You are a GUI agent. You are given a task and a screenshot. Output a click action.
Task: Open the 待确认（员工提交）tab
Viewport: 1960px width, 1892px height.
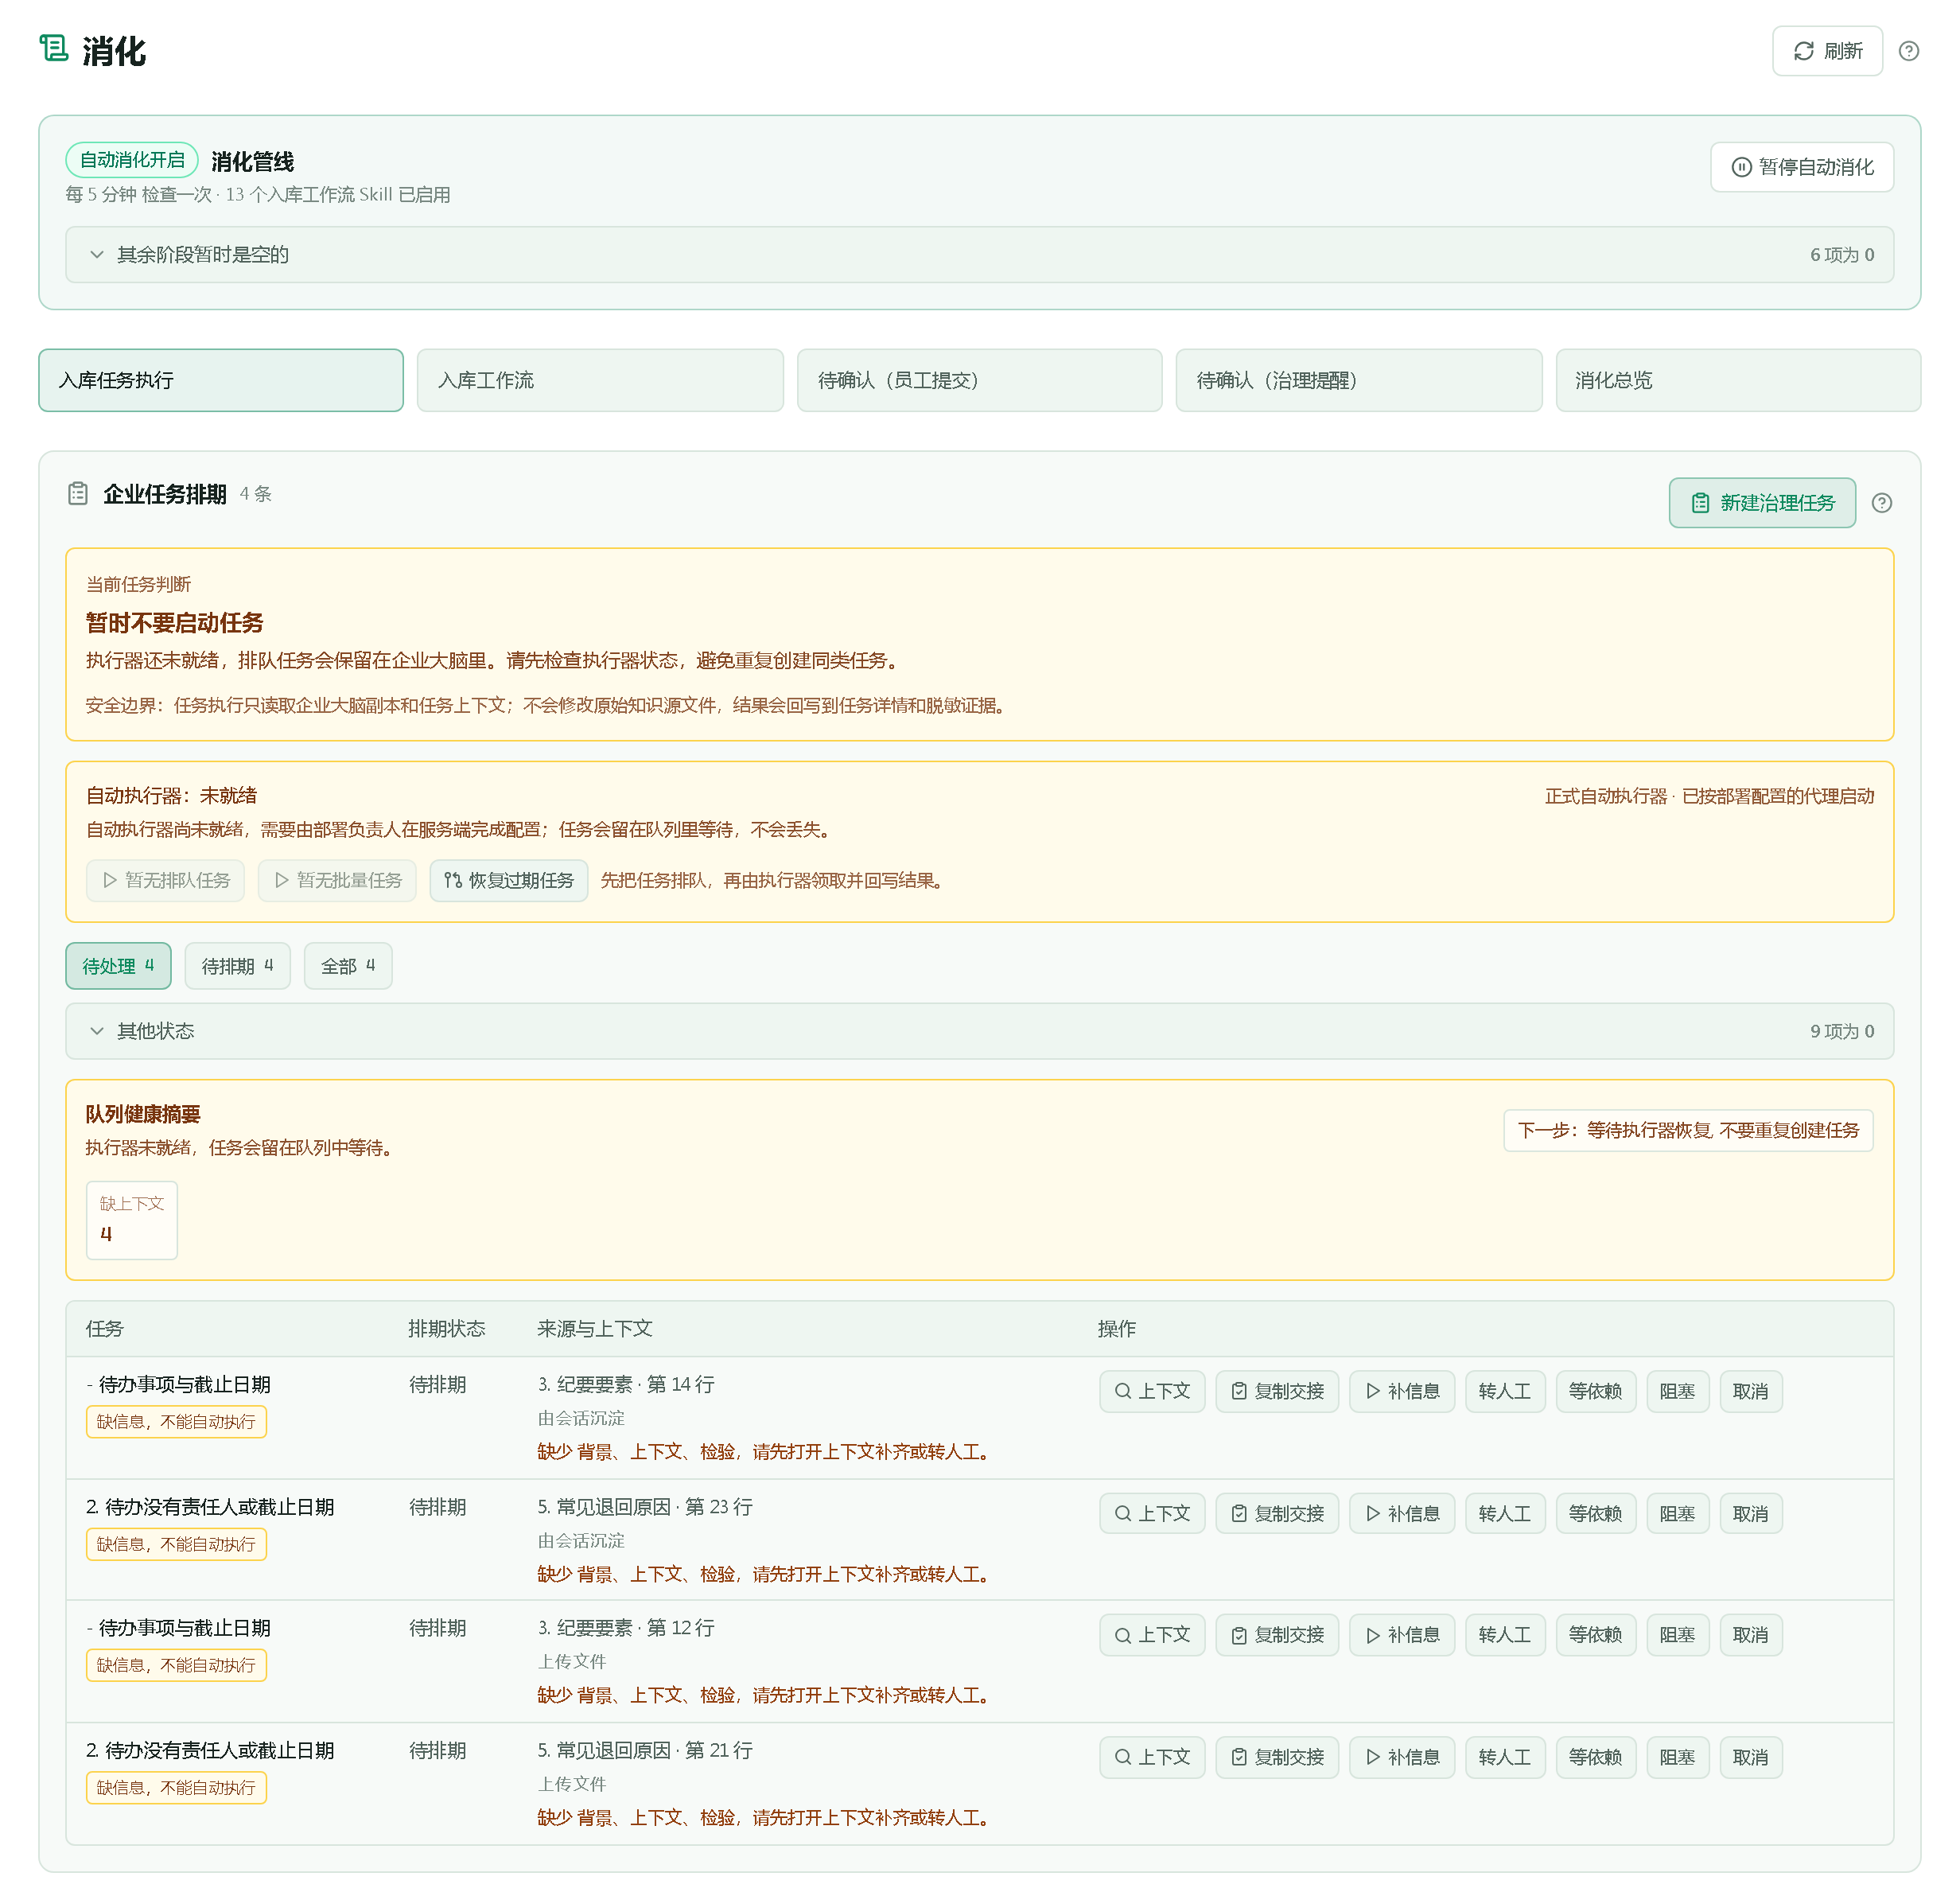click(979, 380)
